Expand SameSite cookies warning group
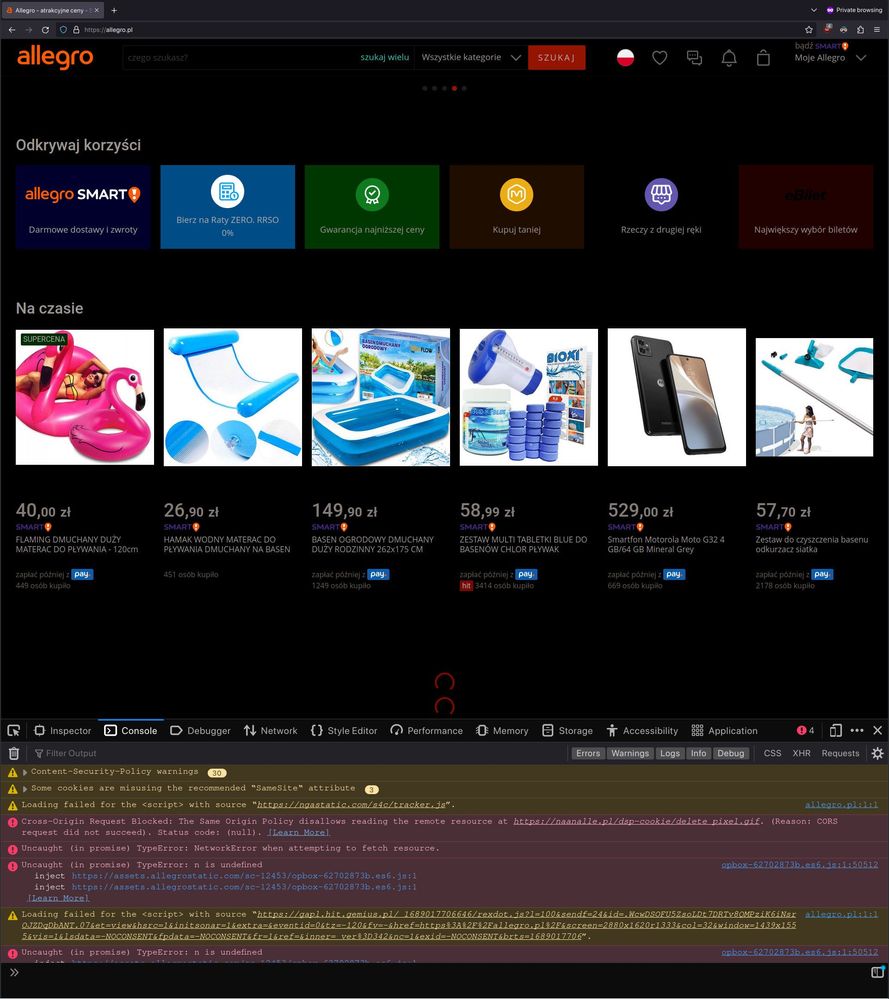889x999 pixels. coord(25,789)
